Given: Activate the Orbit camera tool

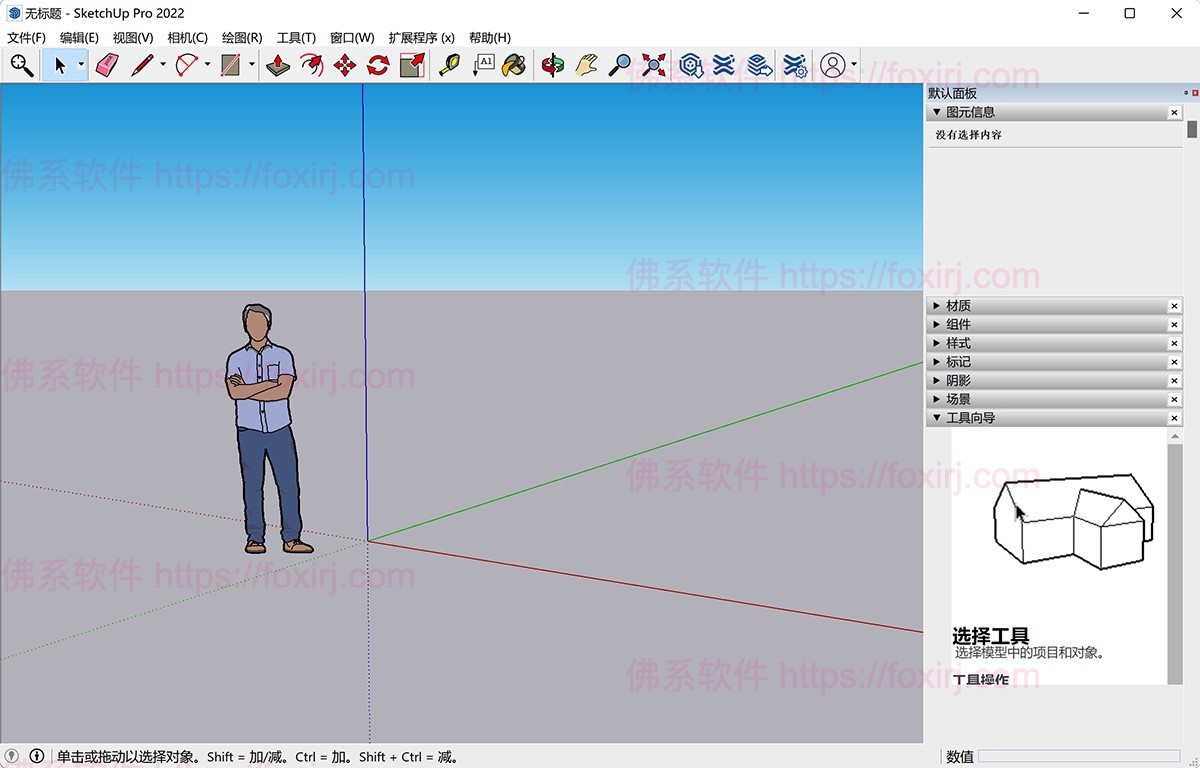Looking at the screenshot, I should click(x=552, y=66).
